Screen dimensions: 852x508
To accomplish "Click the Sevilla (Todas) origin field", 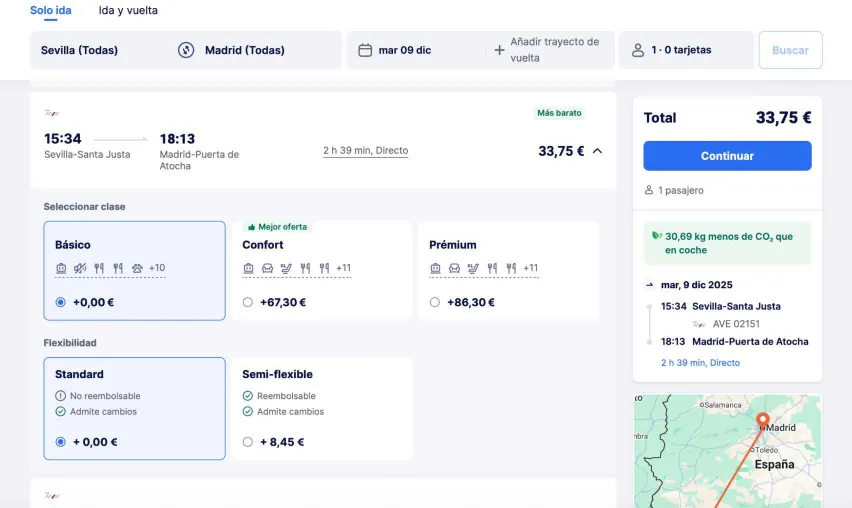I will pos(100,50).
